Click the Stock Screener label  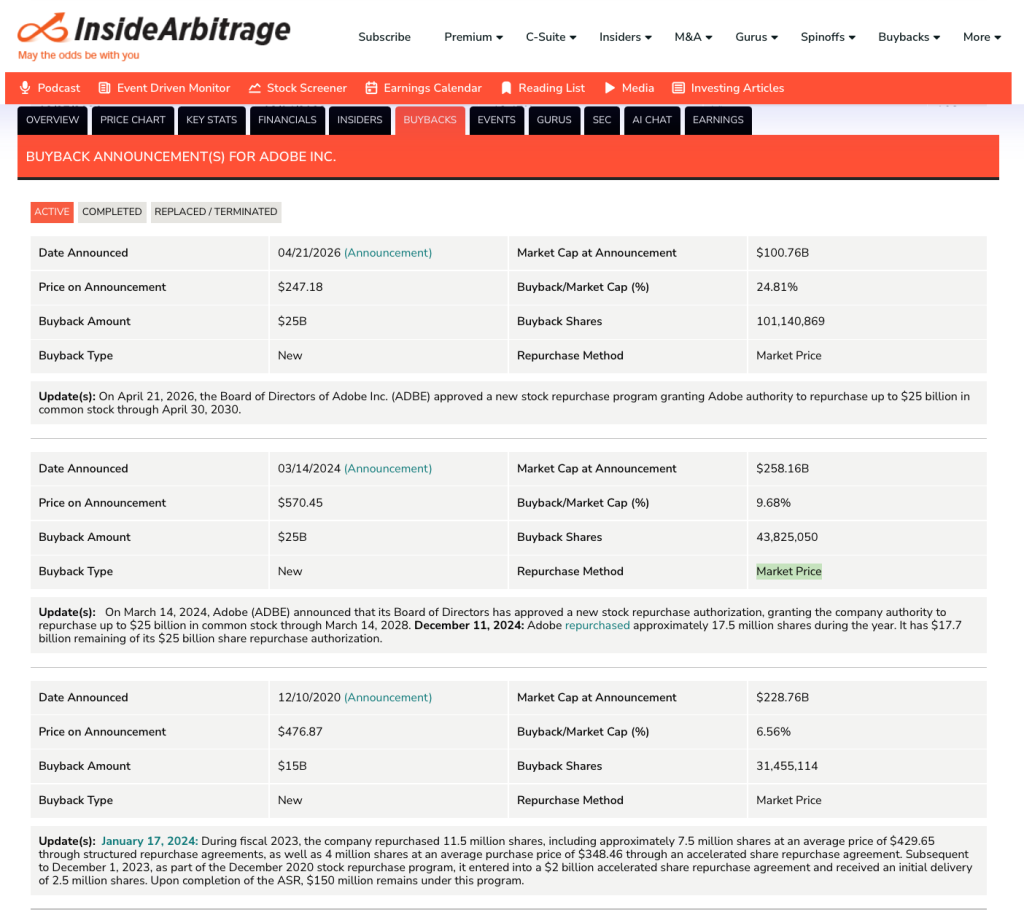306,88
